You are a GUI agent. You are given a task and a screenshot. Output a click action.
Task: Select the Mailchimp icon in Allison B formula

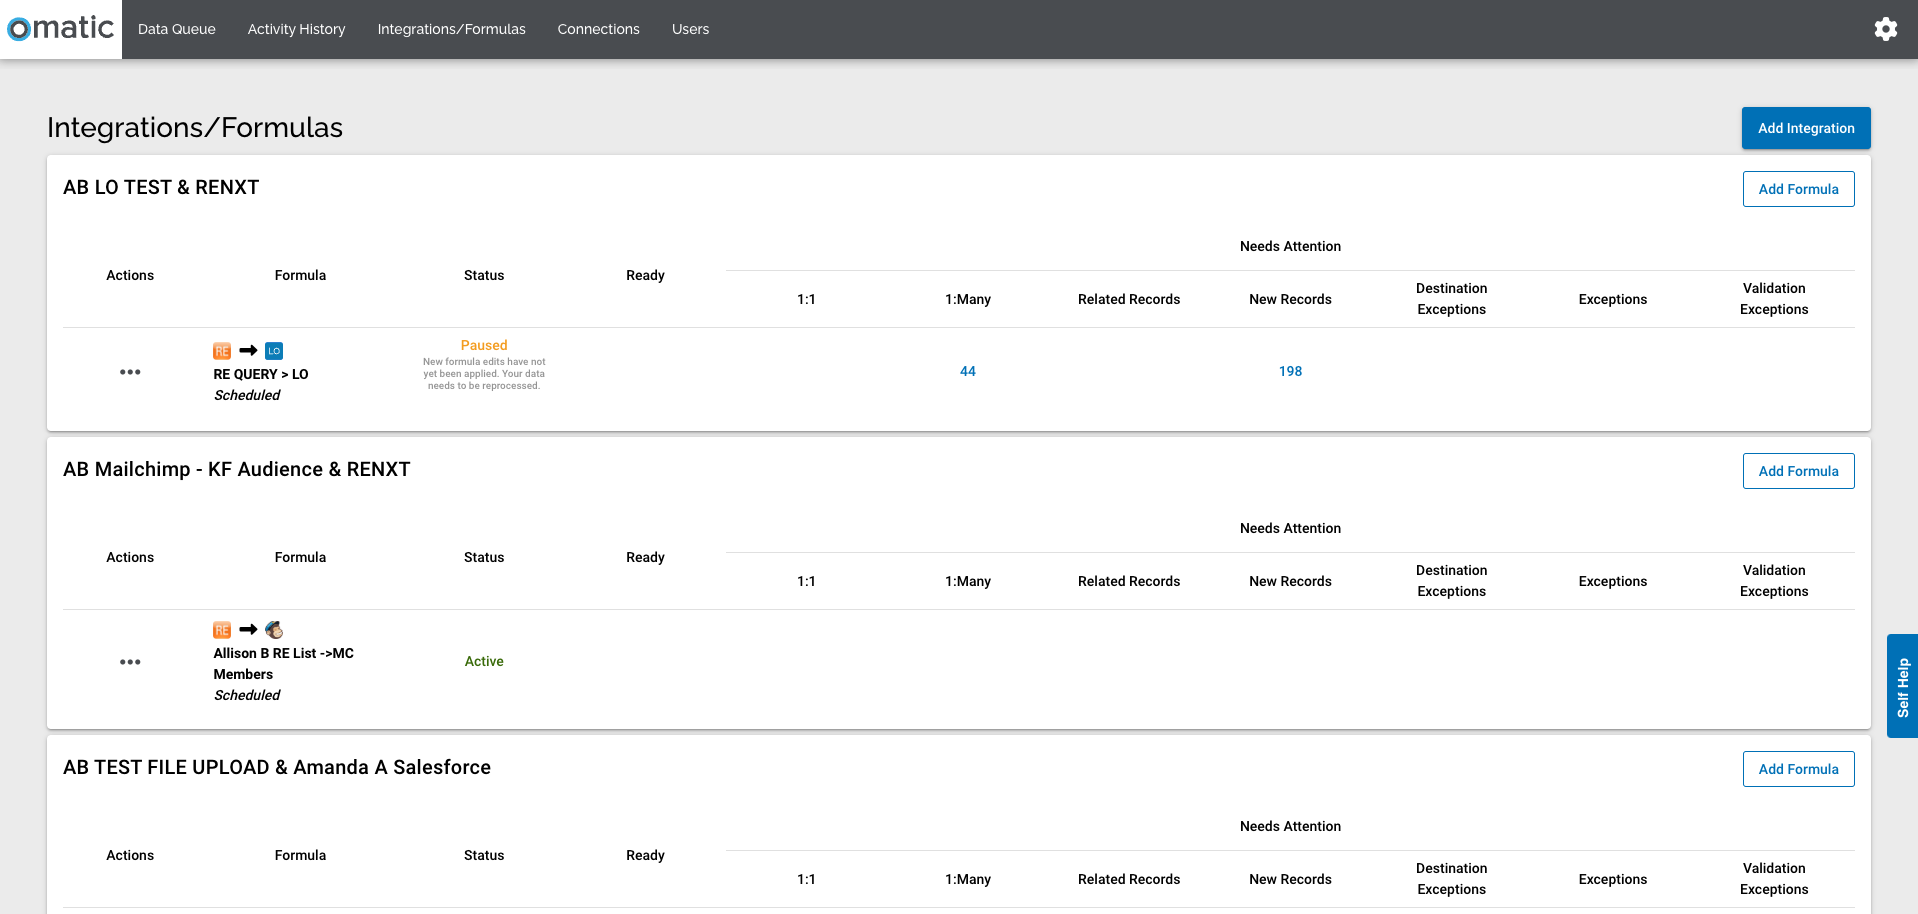coord(274,629)
